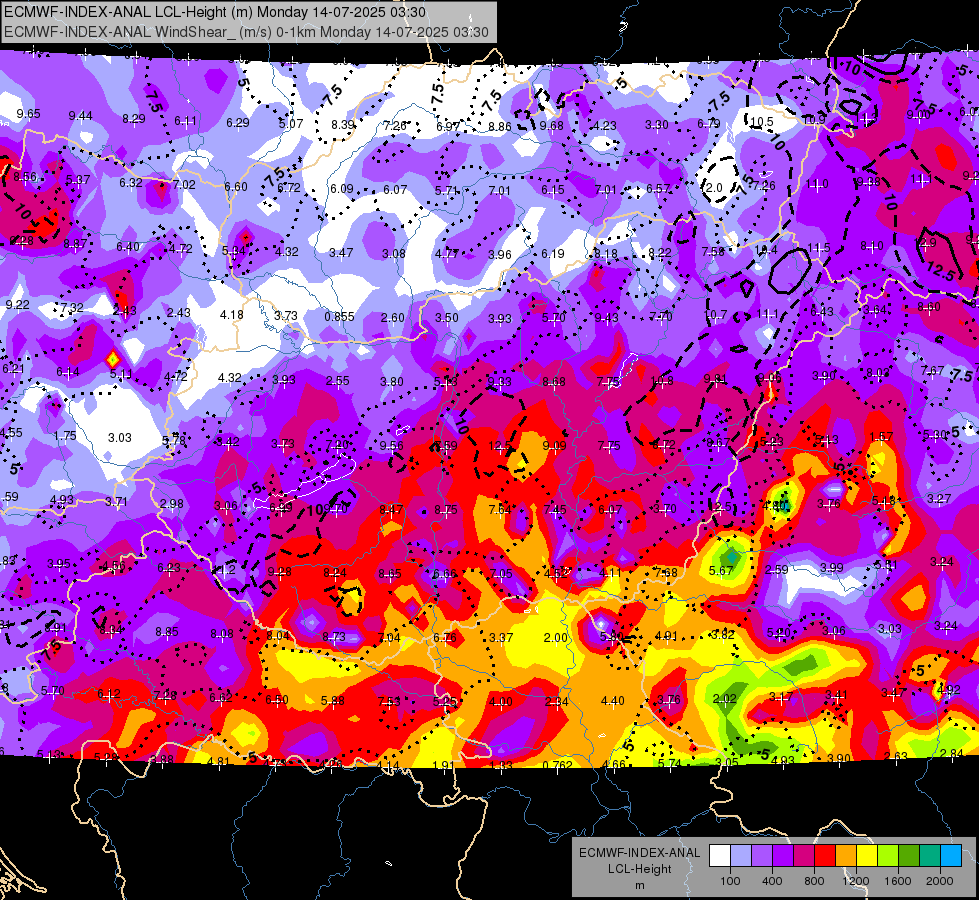Screen dimensions: 979x900
Task: Select the lime green legend swatch
Action: [888, 856]
